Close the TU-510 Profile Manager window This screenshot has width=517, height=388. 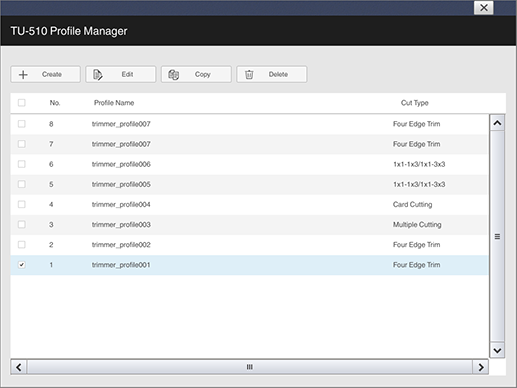(x=484, y=8)
